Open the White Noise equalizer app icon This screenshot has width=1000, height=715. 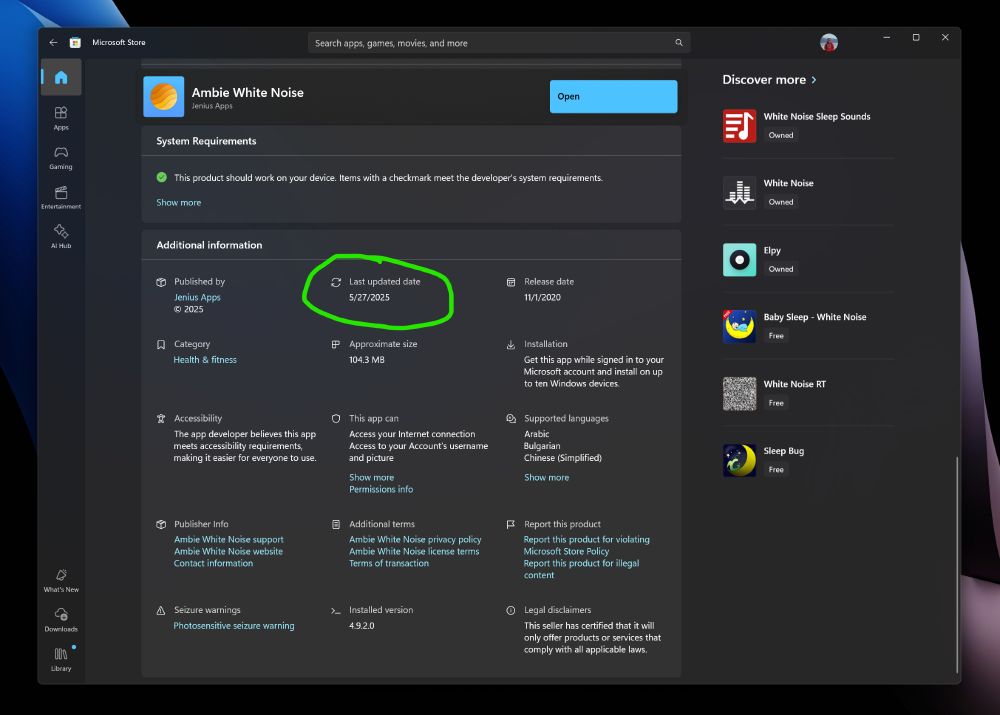coord(739,193)
